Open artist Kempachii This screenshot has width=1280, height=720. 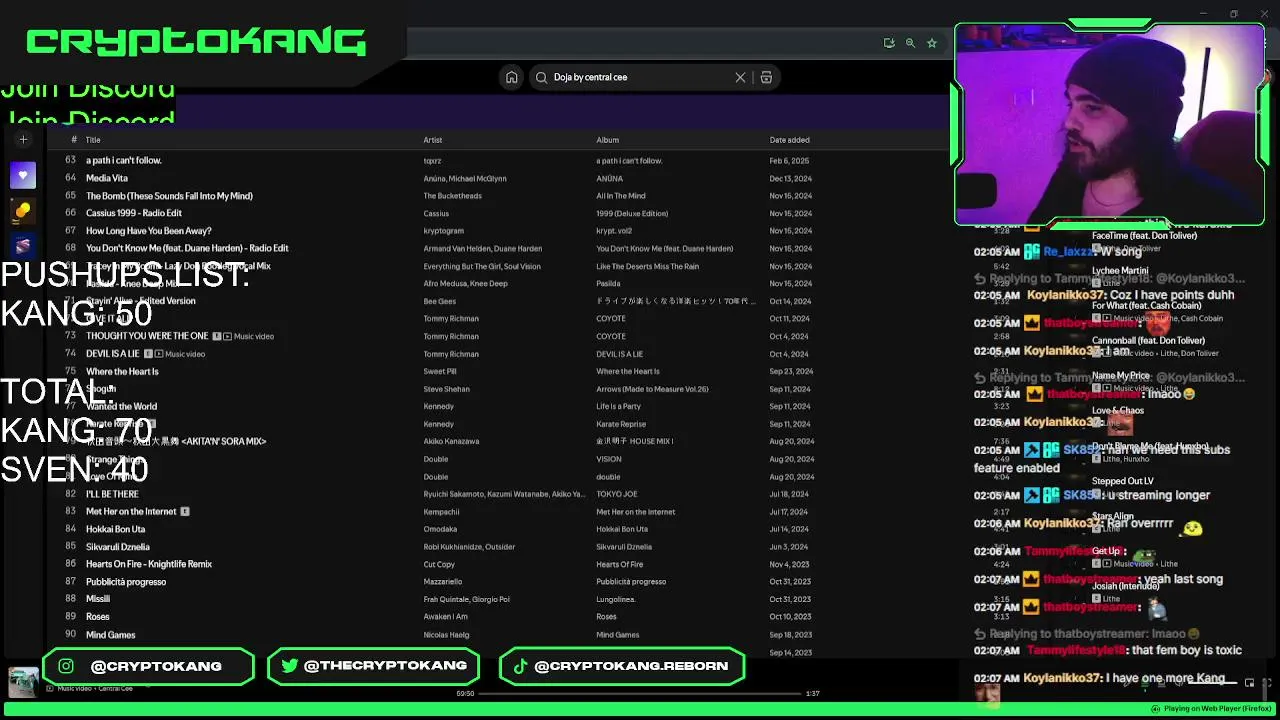(443, 512)
